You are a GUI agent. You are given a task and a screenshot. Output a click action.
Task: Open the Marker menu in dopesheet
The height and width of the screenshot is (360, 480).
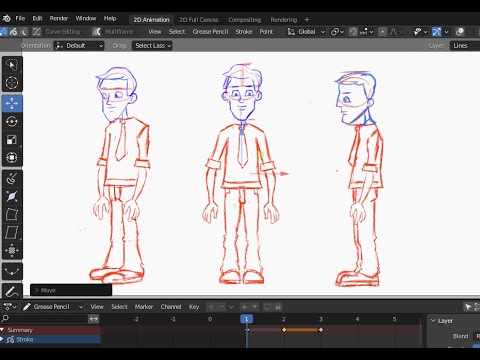pyautogui.click(x=144, y=307)
